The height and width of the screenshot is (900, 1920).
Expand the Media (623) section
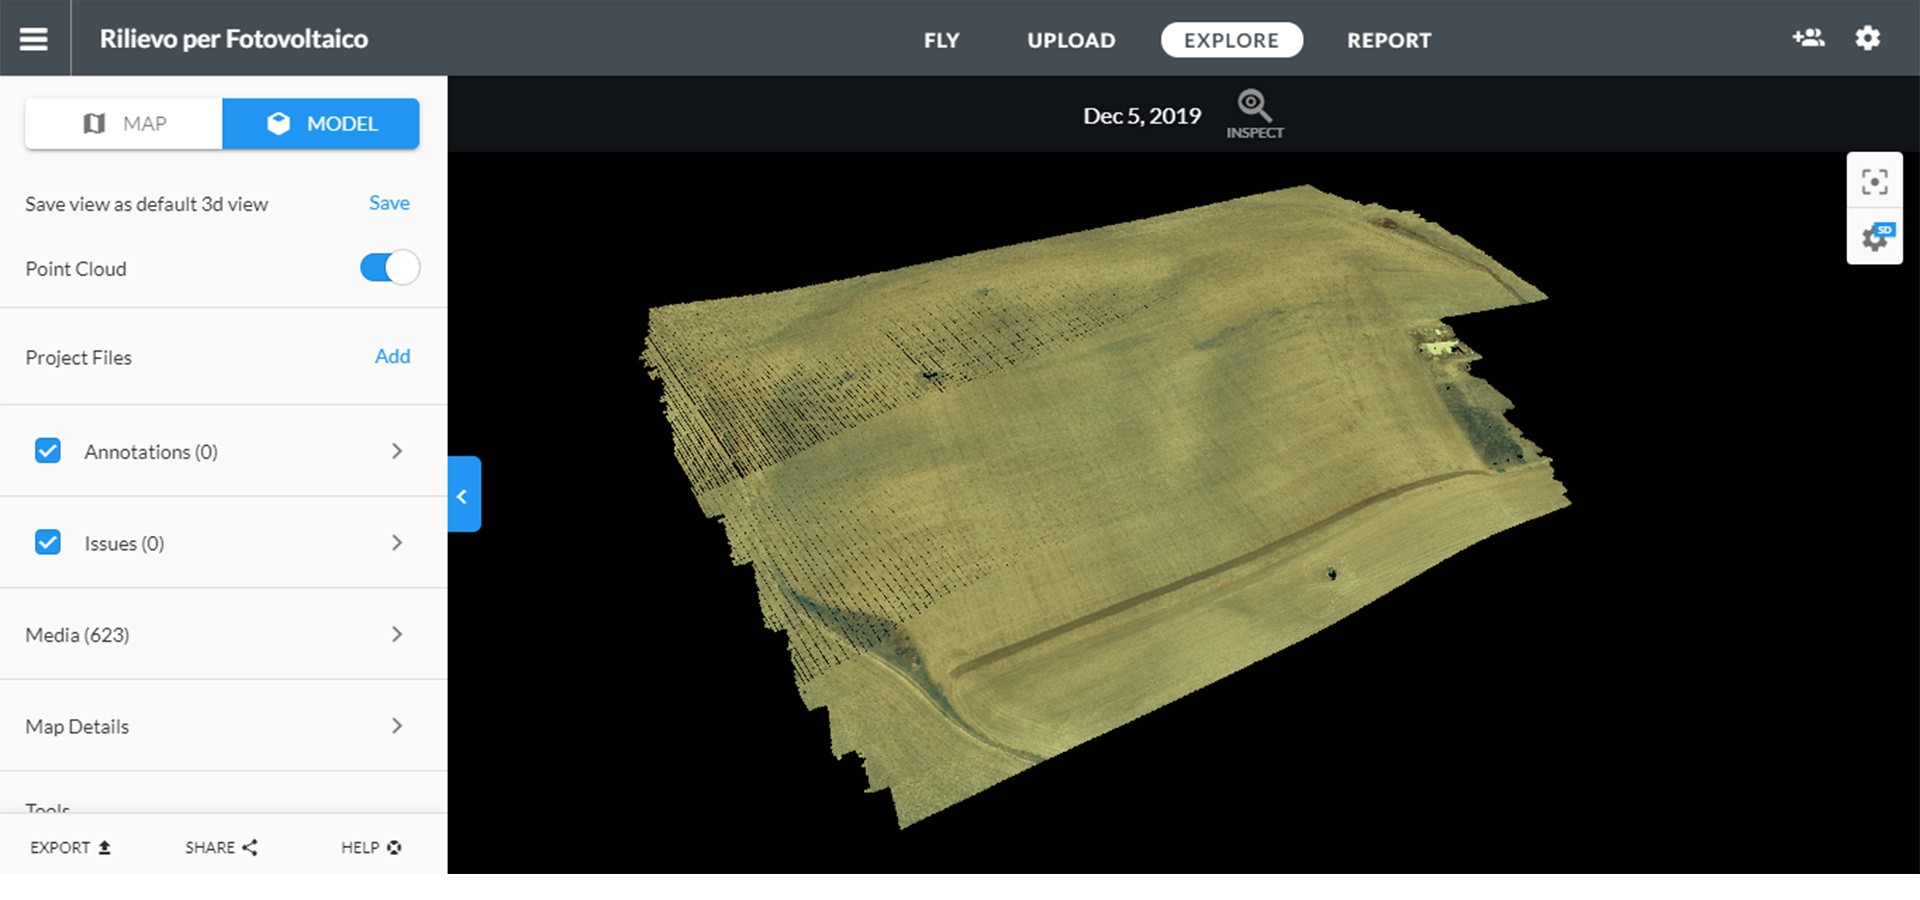[397, 634]
